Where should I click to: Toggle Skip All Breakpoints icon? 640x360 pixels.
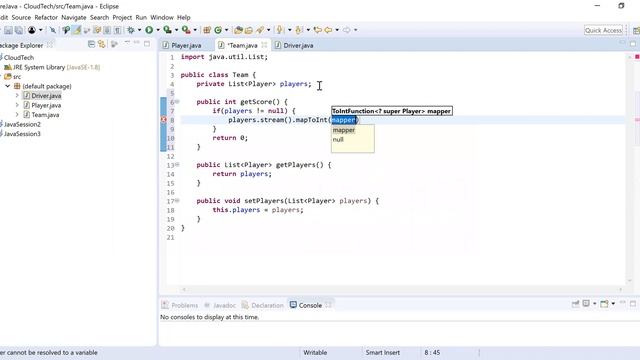click(53, 30)
